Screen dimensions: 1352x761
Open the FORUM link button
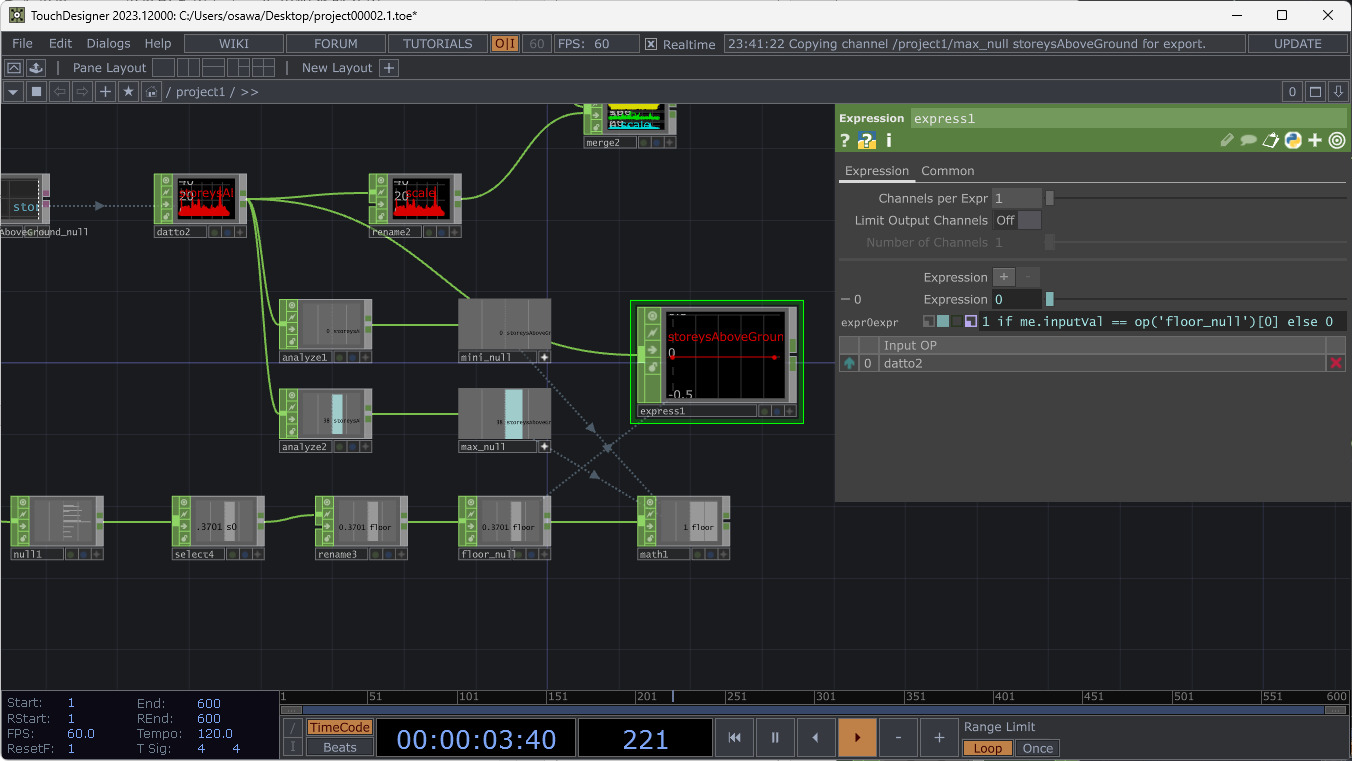336,44
